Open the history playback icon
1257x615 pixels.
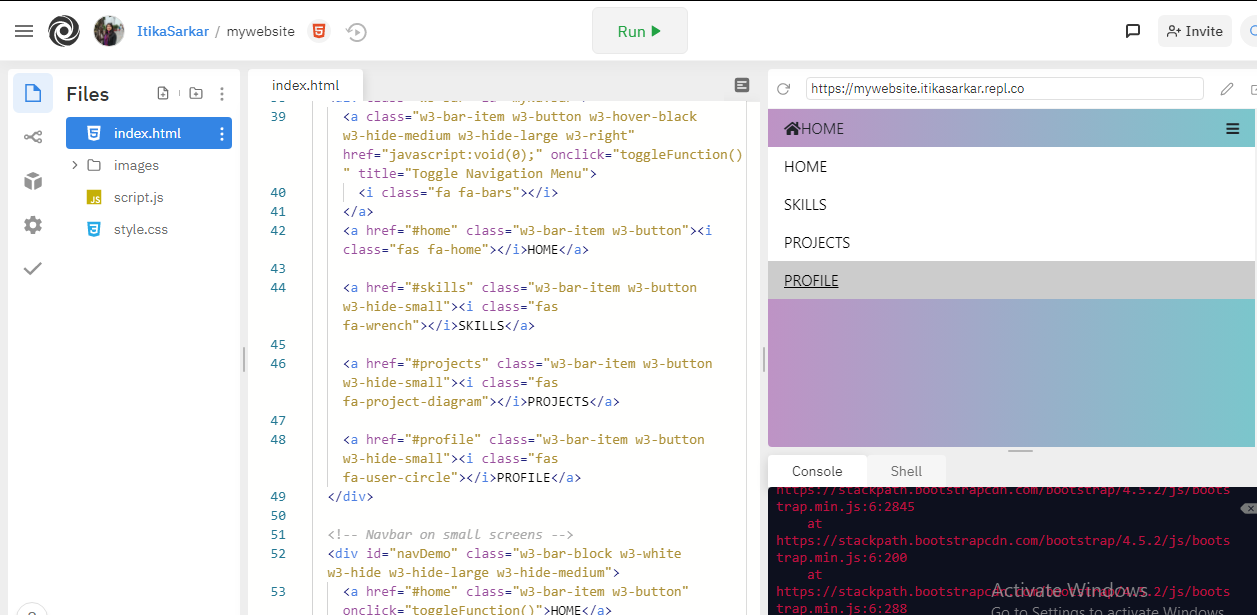356,32
